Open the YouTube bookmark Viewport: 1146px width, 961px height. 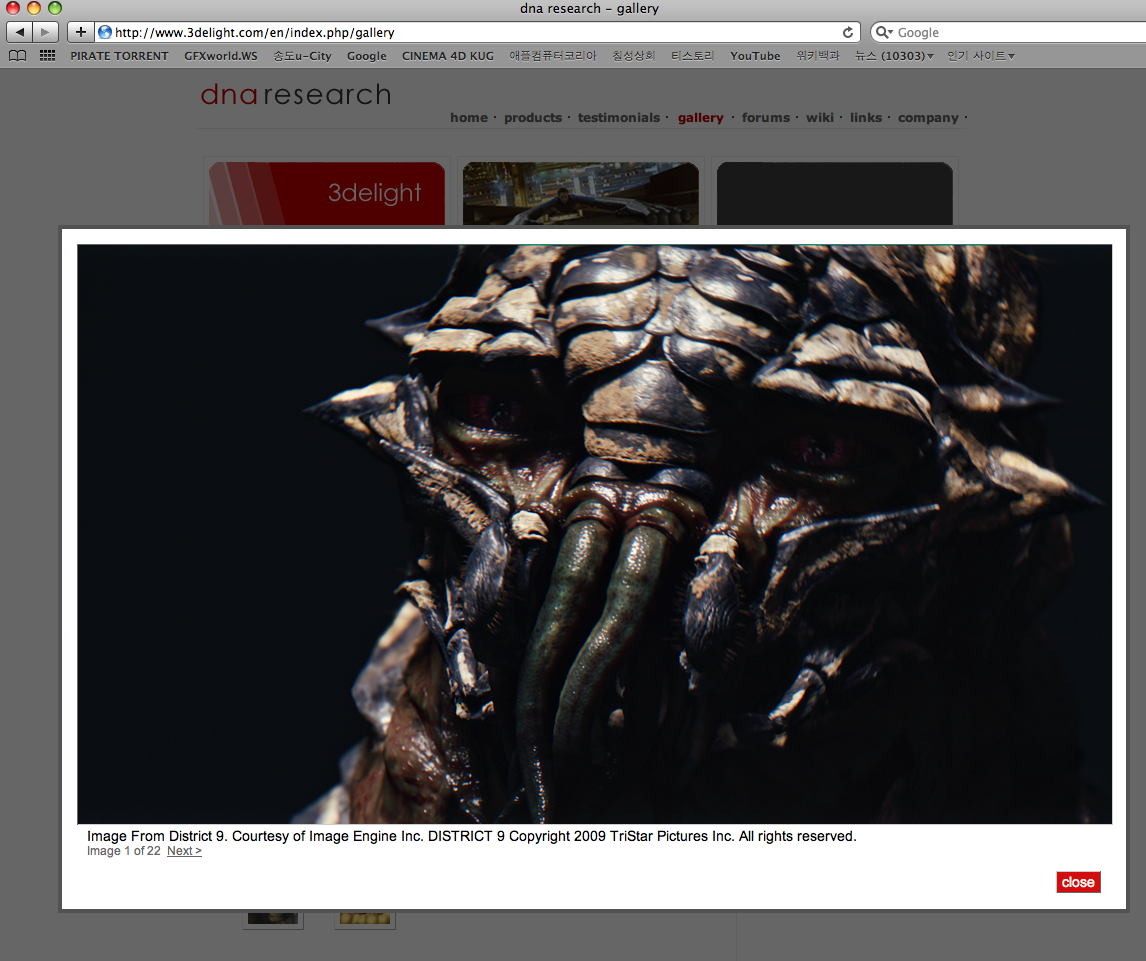click(x=755, y=56)
